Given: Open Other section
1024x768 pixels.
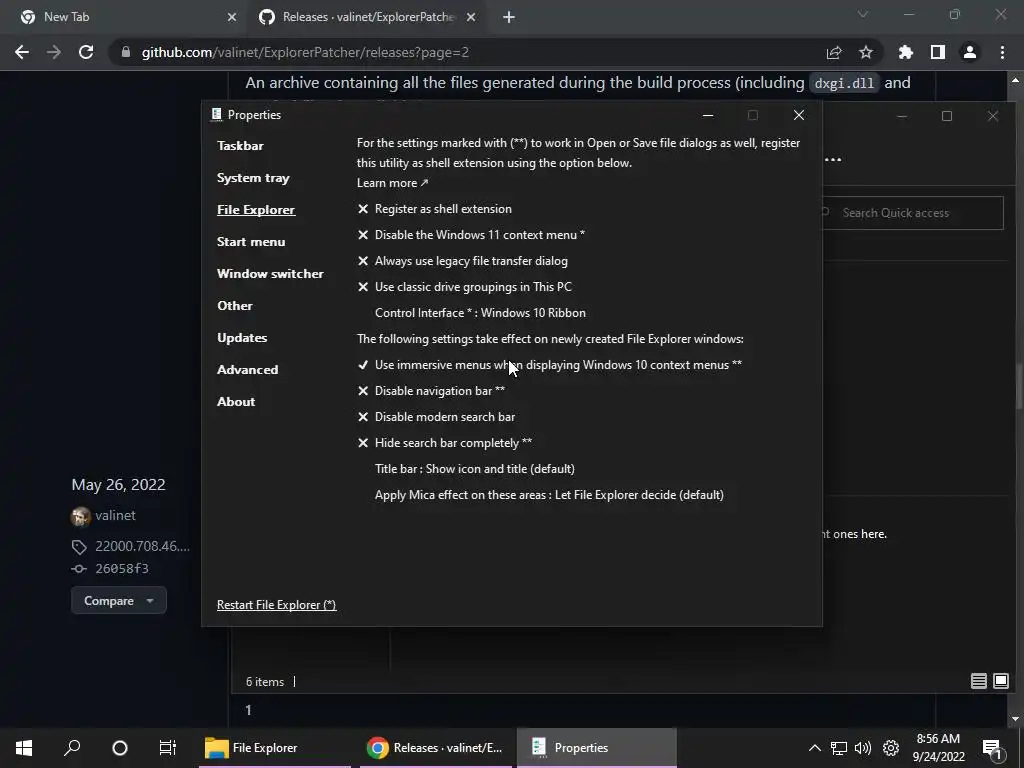Looking at the screenshot, I should [234, 306].
